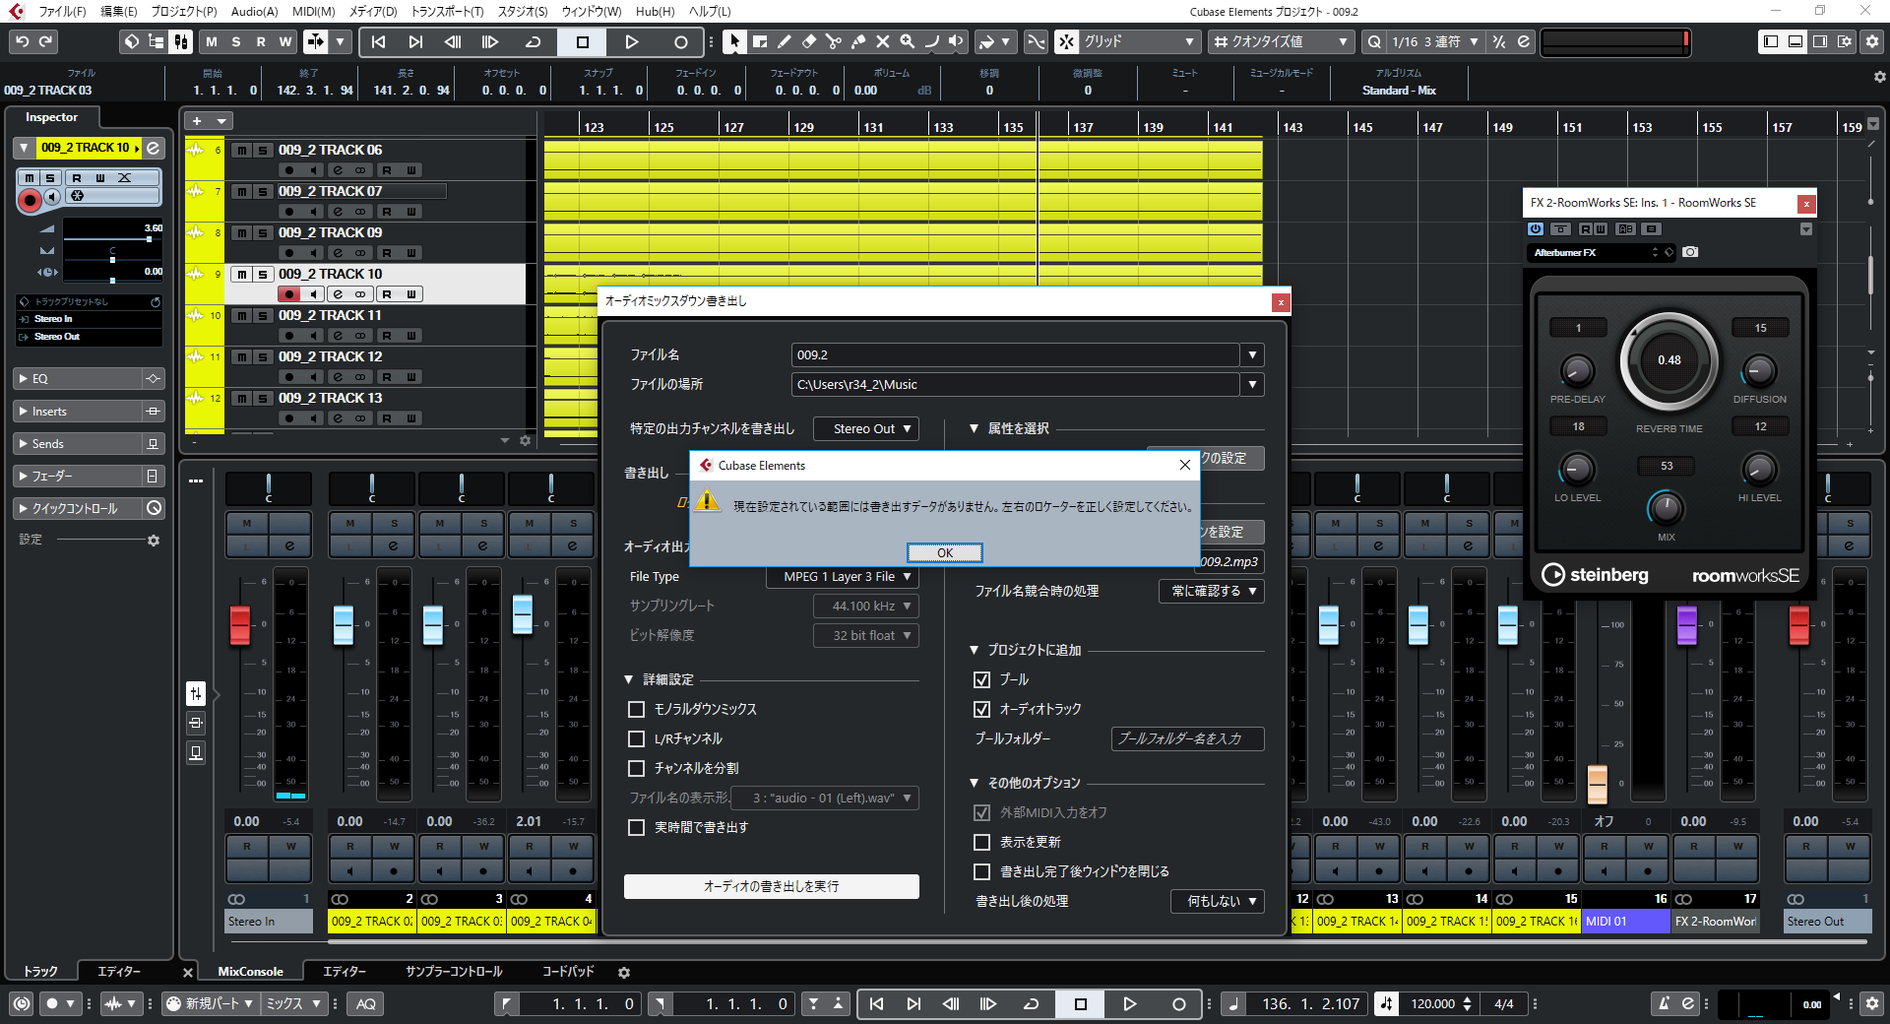Click the Stop button in top transport toolbar
This screenshot has height=1024, width=1890.
tap(582, 42)
